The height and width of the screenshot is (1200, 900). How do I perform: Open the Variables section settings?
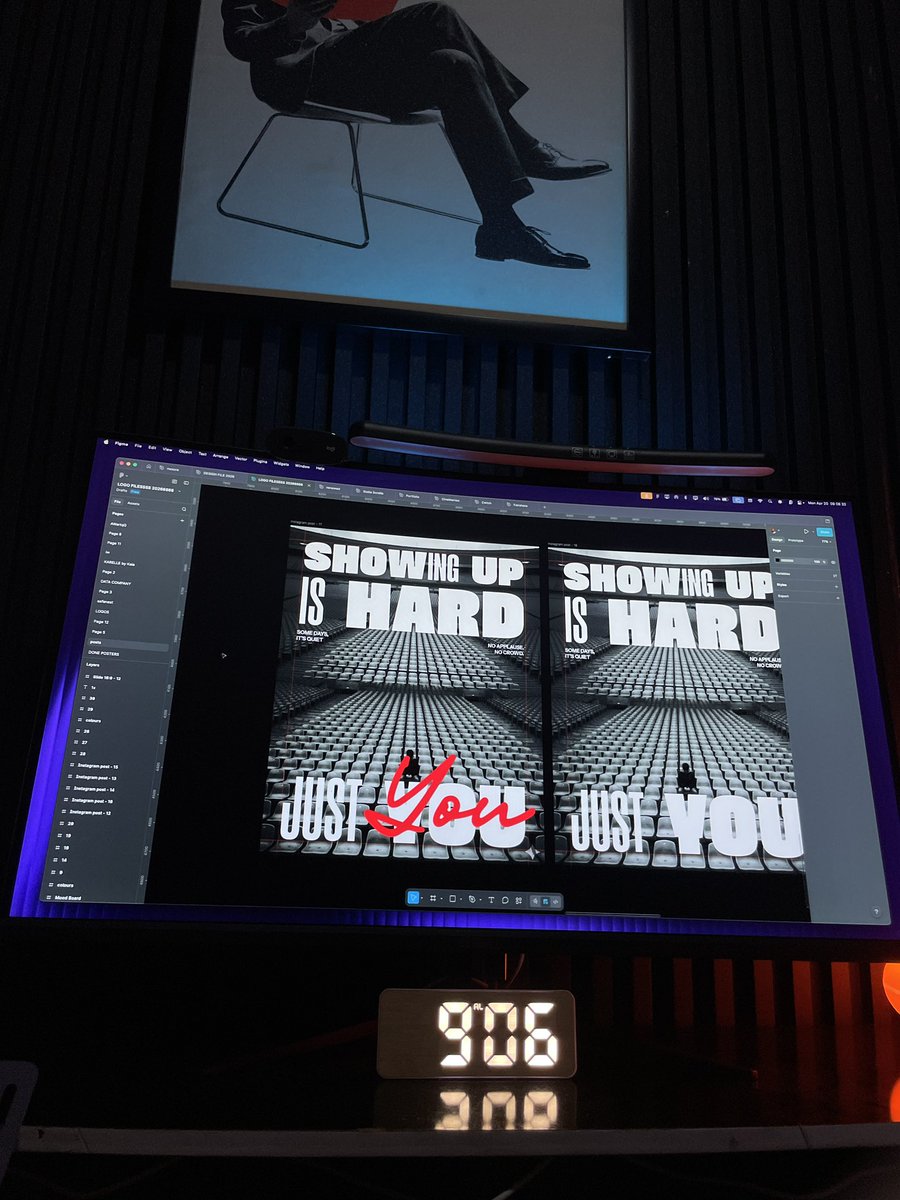pyautogui.click(x=835, y=575)
